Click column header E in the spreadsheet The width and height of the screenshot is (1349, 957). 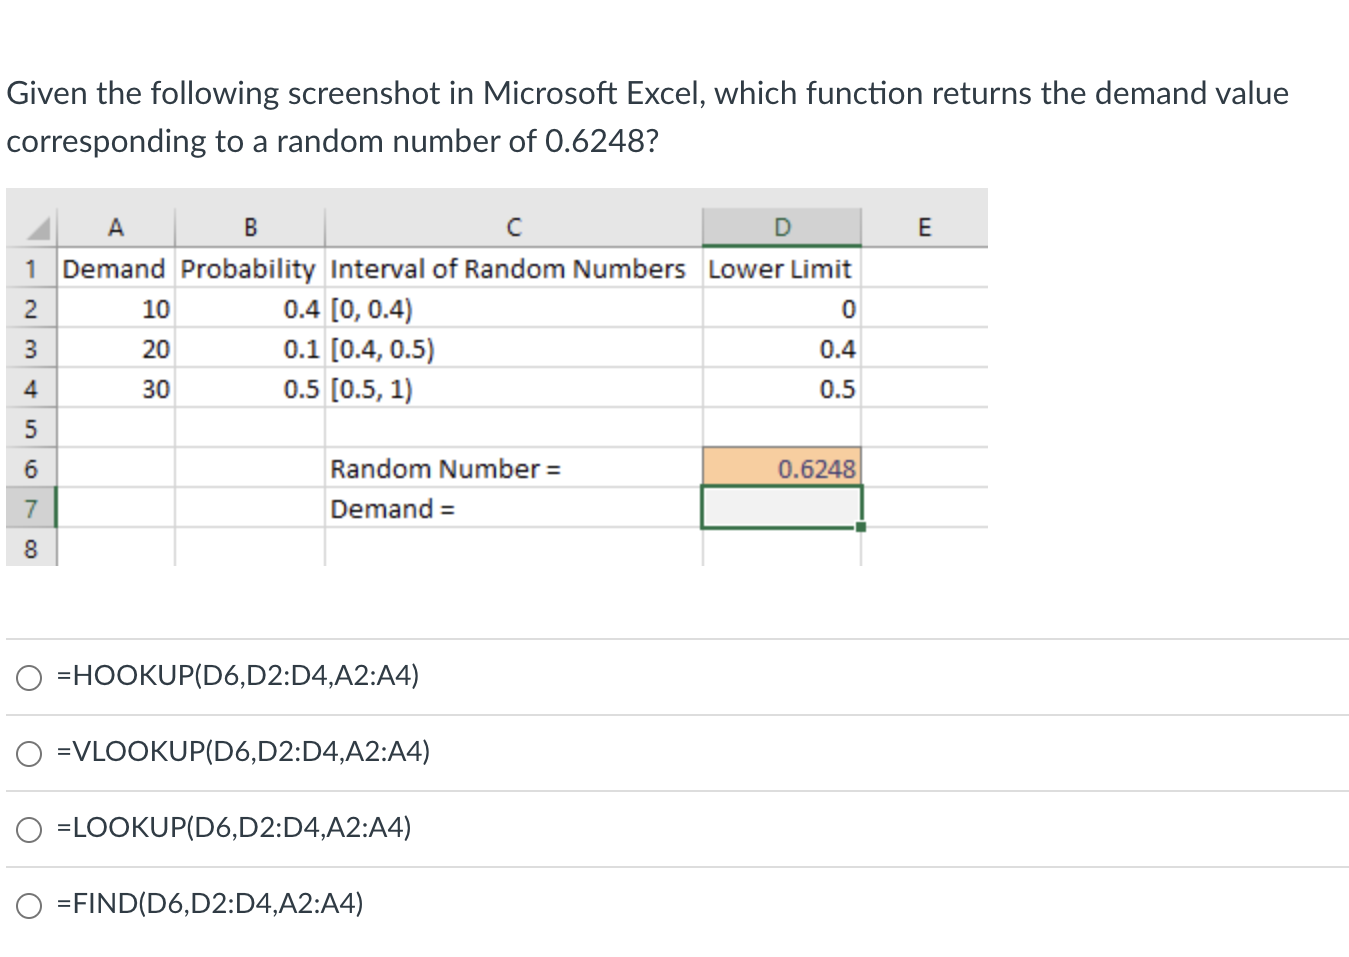[x=924, y=227]
